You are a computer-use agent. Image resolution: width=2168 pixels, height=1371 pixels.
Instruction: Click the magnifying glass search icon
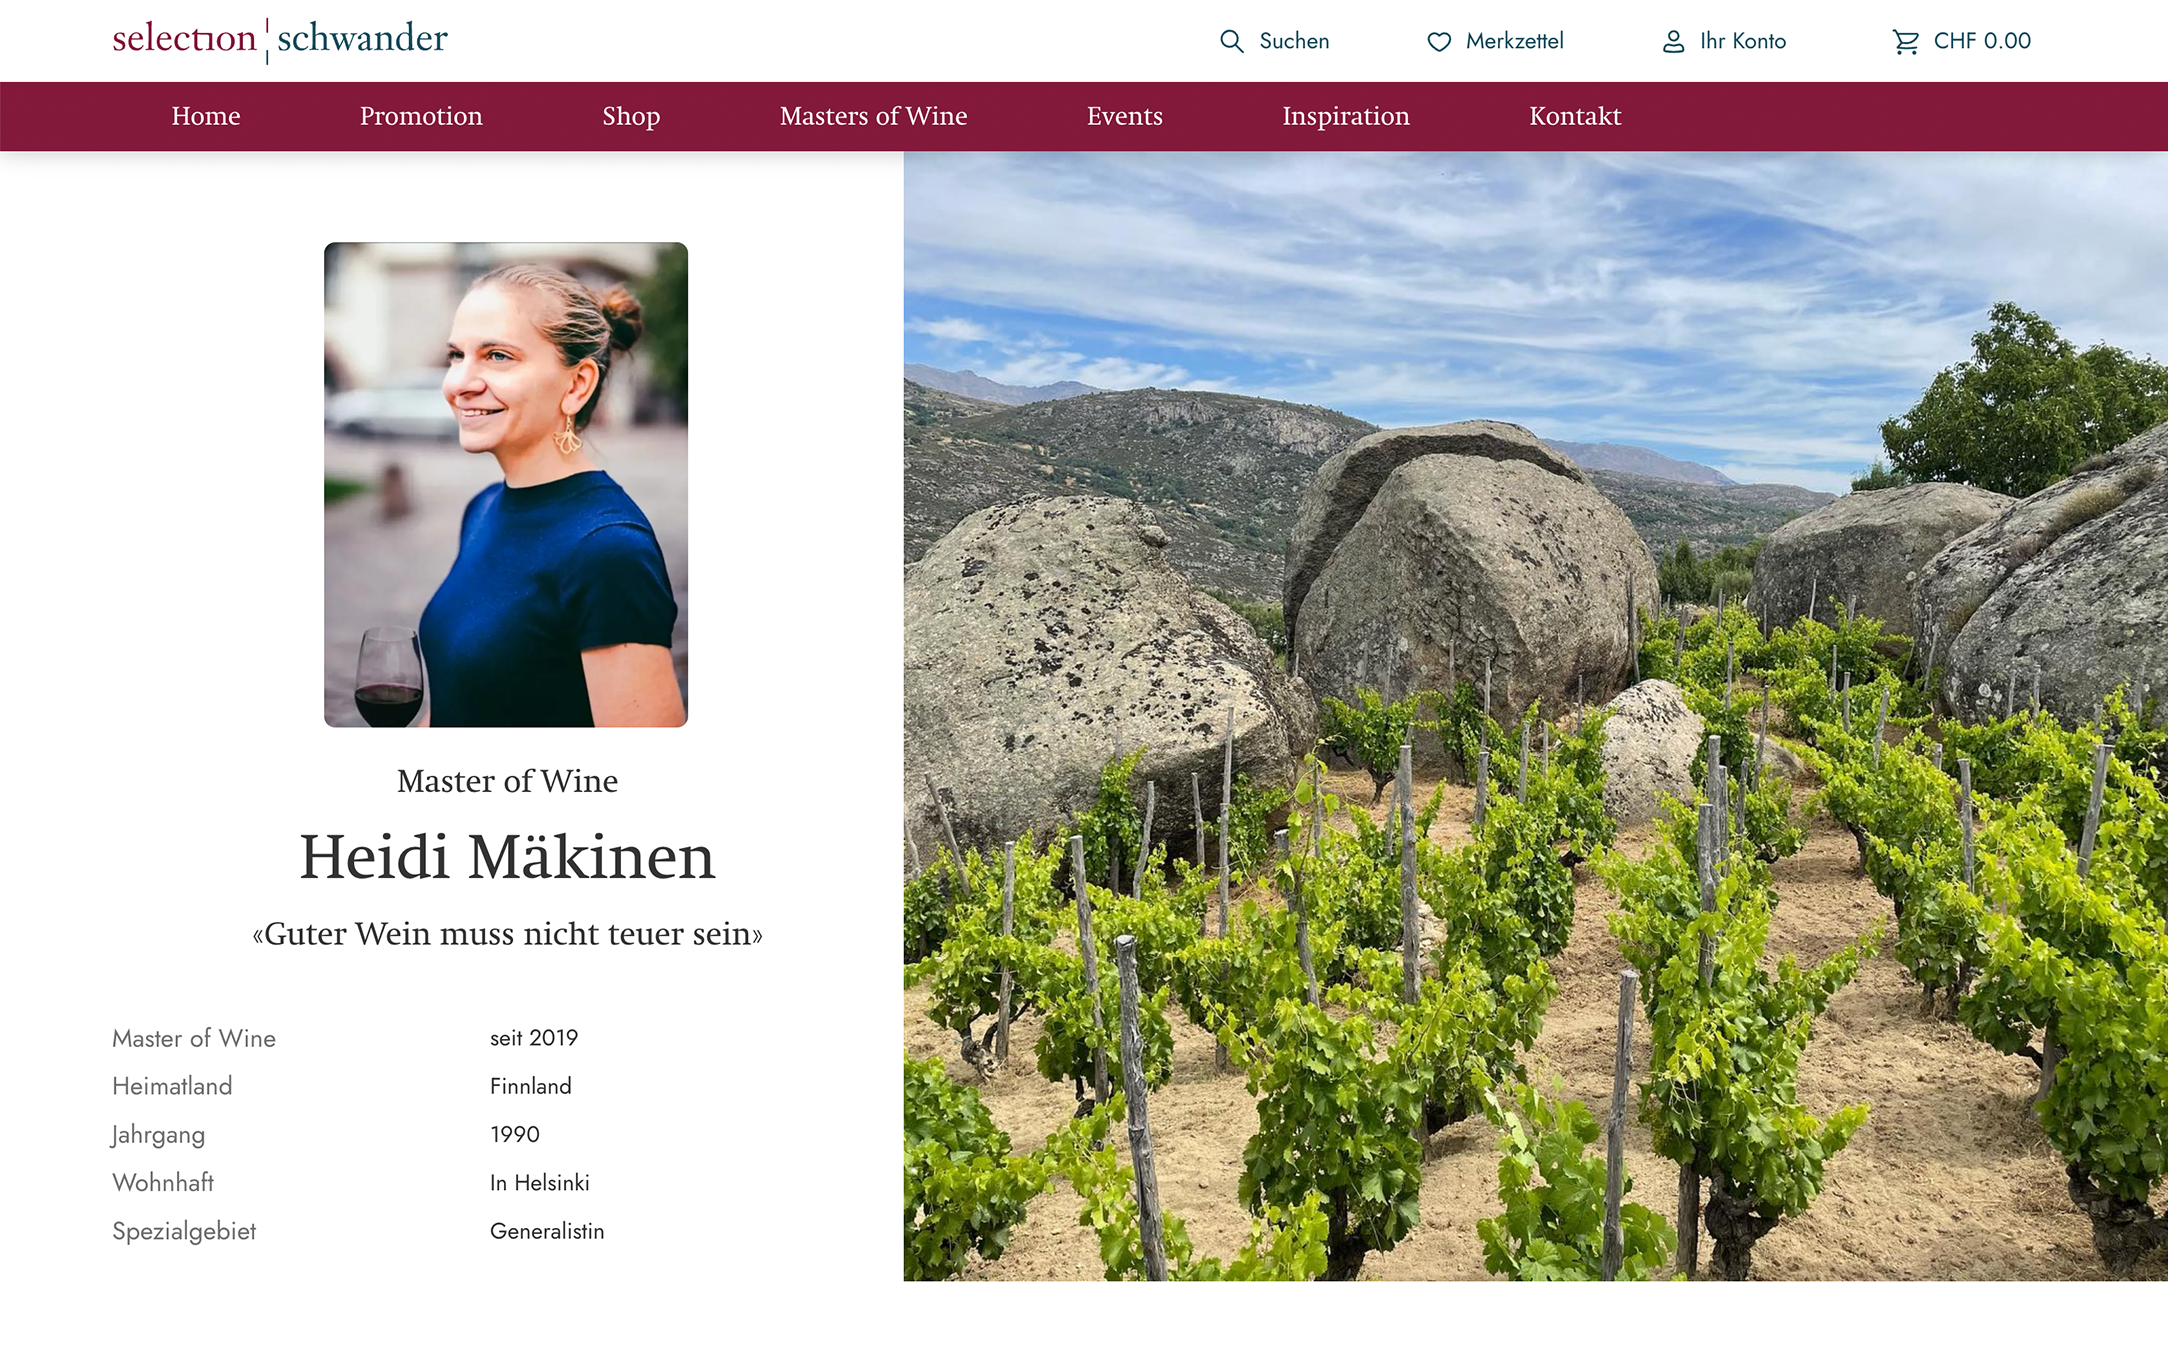(x=1231, y=41)
